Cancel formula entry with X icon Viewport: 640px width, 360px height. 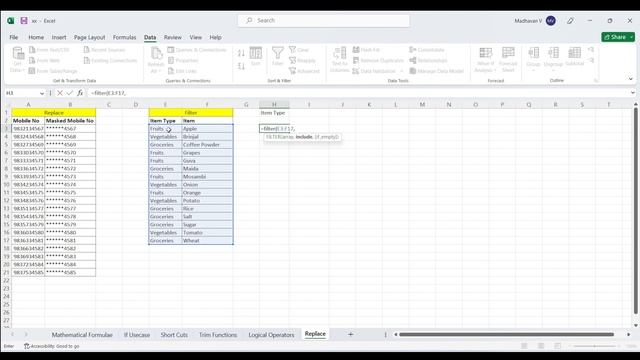[x=60, y=93]
